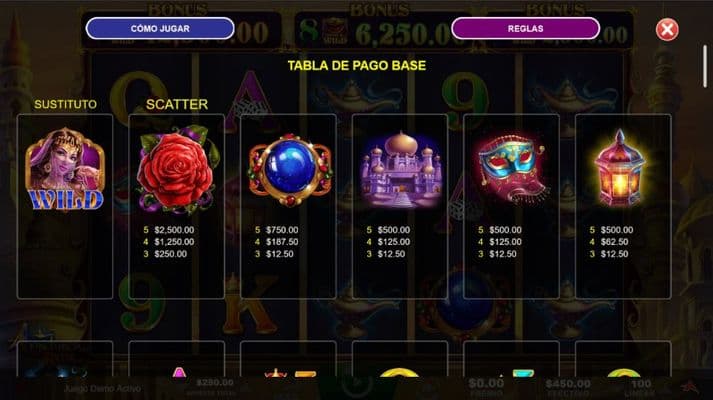Image resolution: width=713 pixels, height=400 pixels.
Task: Click the $2,500.00 rose payout
Action: pos(174,230)
